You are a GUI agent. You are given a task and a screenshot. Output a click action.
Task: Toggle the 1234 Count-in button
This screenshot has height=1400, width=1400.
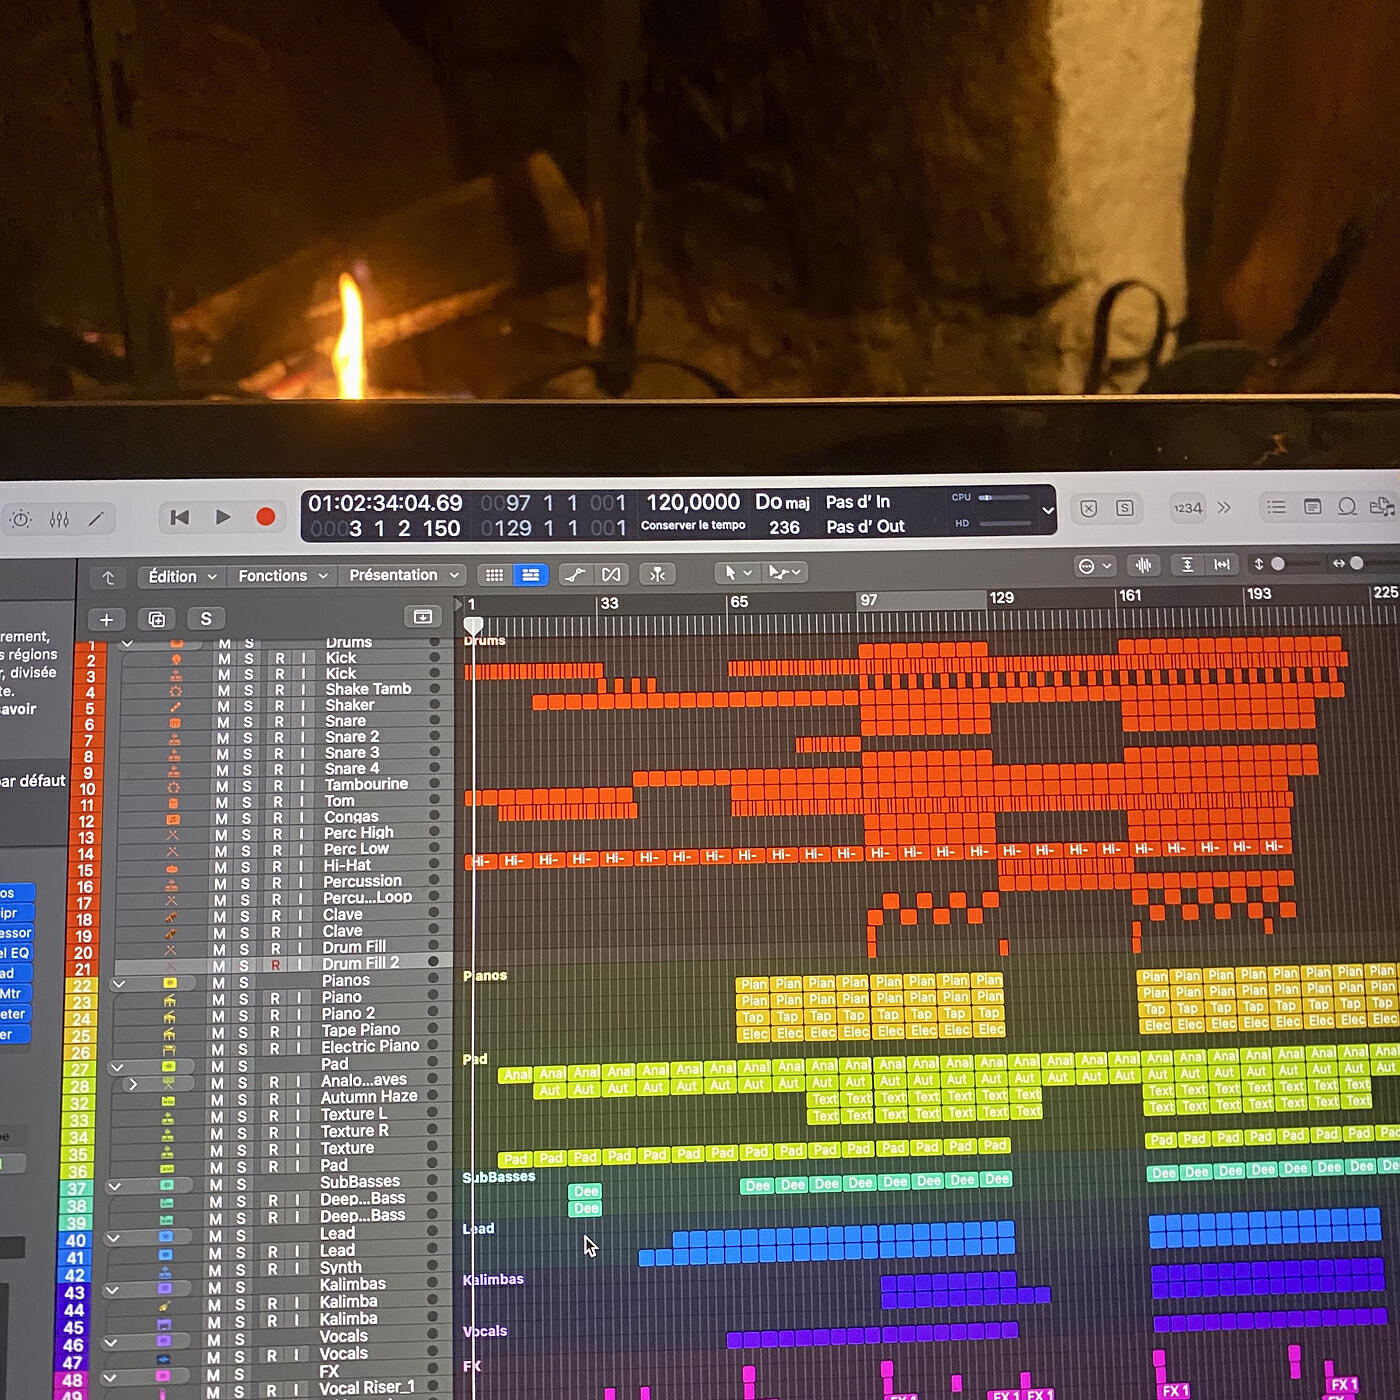click(1188, 508)
